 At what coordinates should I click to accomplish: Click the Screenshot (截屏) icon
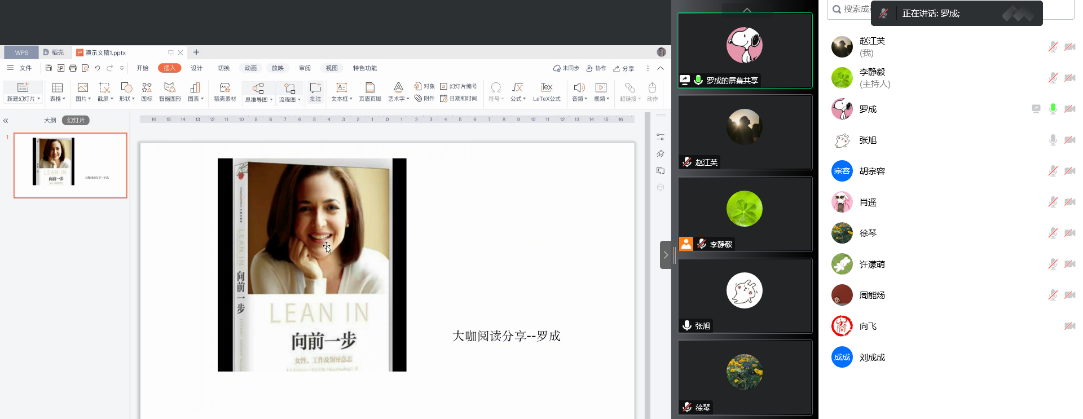tap(104, 87)
